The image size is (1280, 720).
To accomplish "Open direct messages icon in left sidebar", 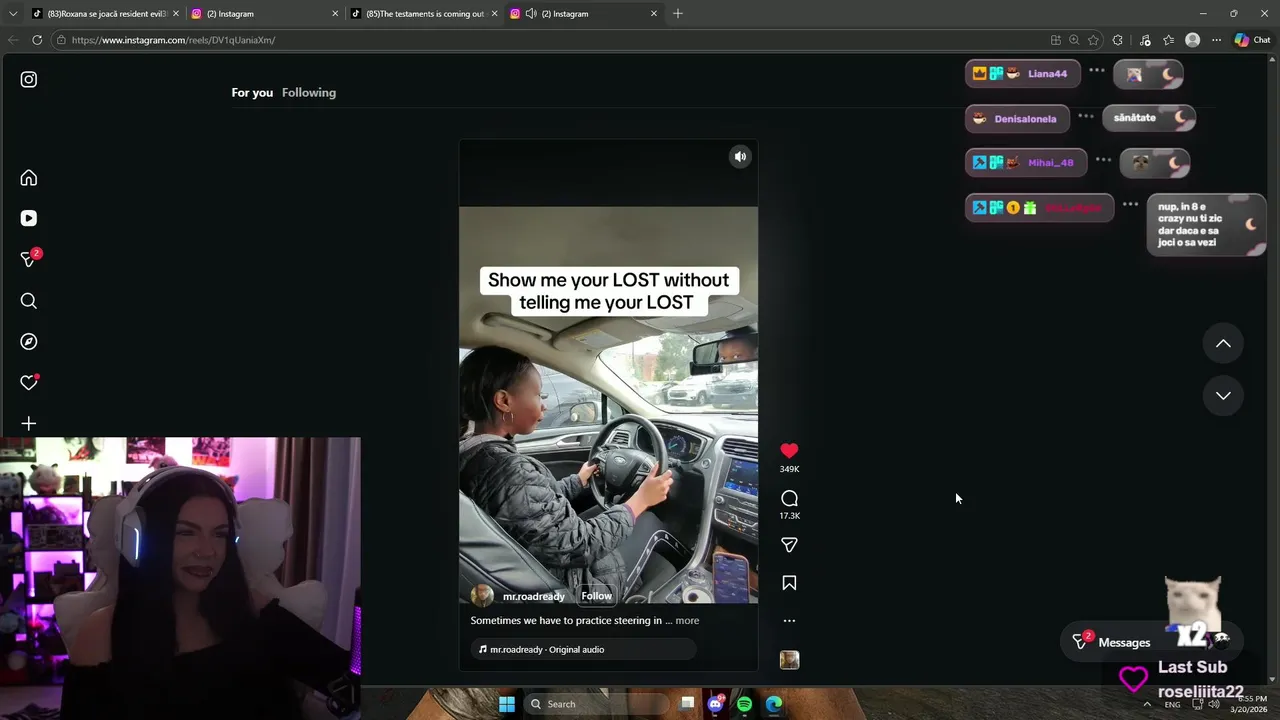I will (x=29, y=259).
